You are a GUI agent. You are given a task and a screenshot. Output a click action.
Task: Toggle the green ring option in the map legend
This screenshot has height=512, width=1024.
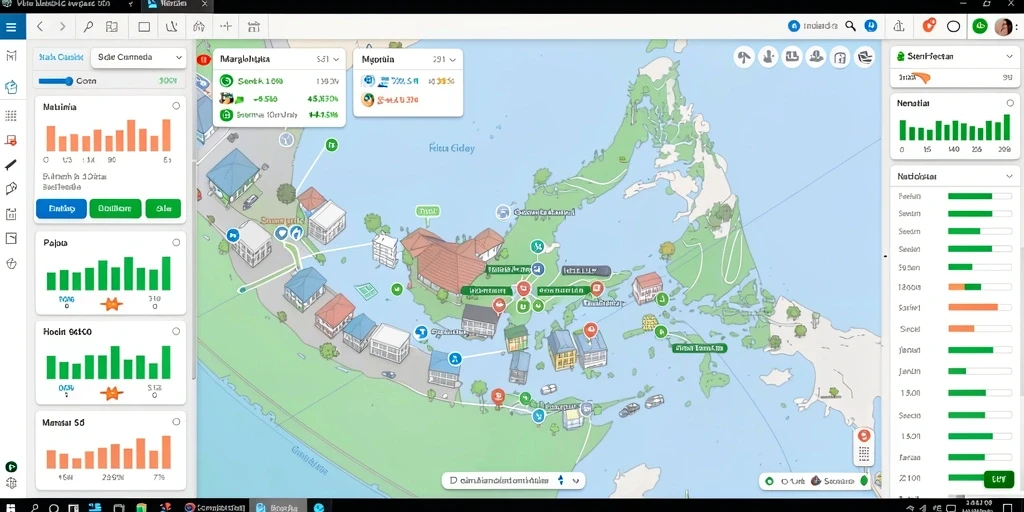[769, 481]
